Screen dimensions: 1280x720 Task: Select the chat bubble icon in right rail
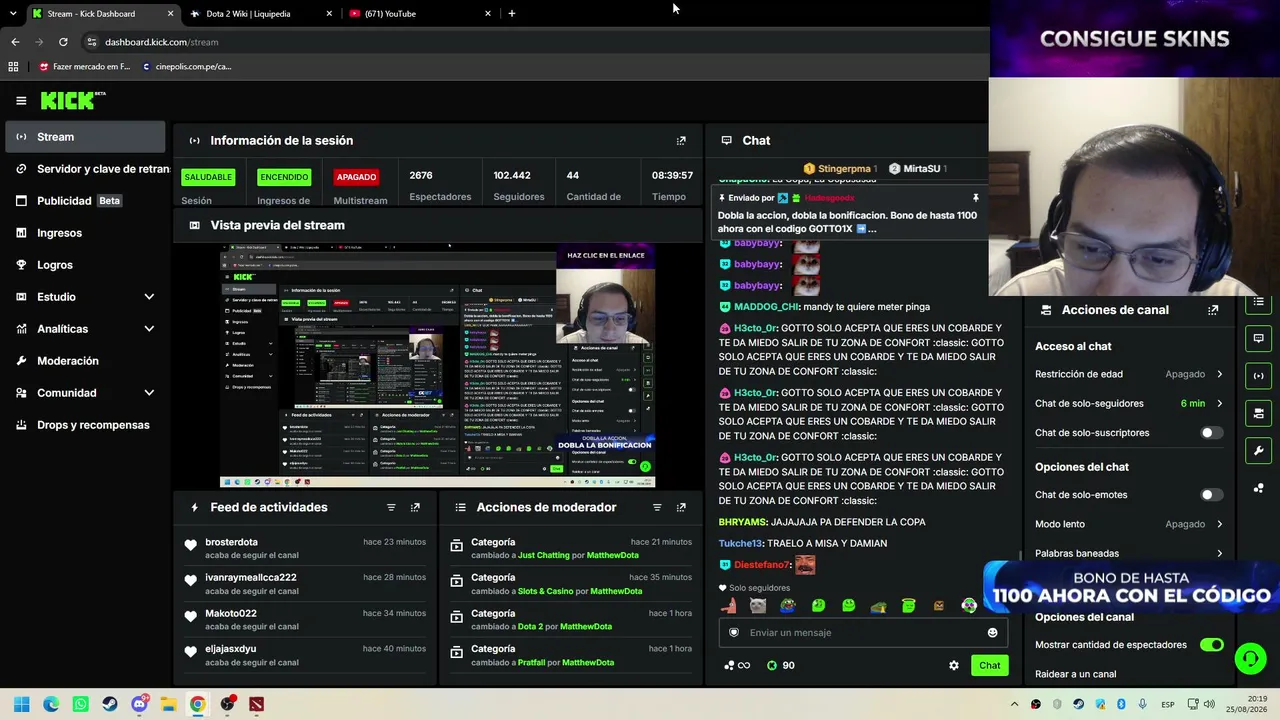click(1258, 339)
